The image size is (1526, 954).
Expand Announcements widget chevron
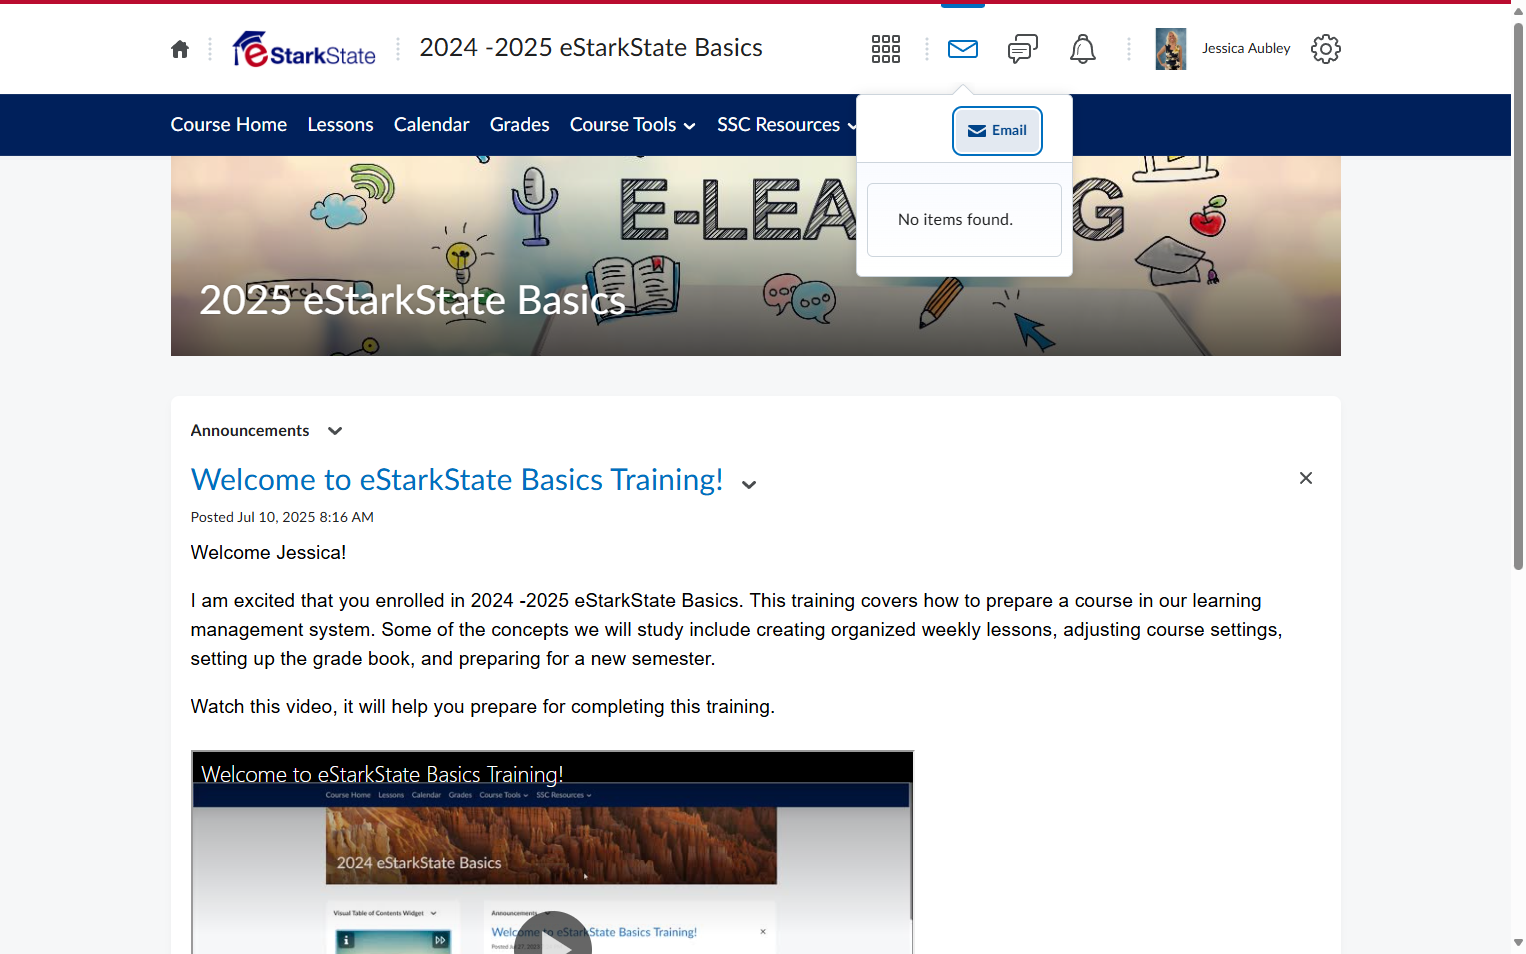pyautogui.click(x=335, y=431)
